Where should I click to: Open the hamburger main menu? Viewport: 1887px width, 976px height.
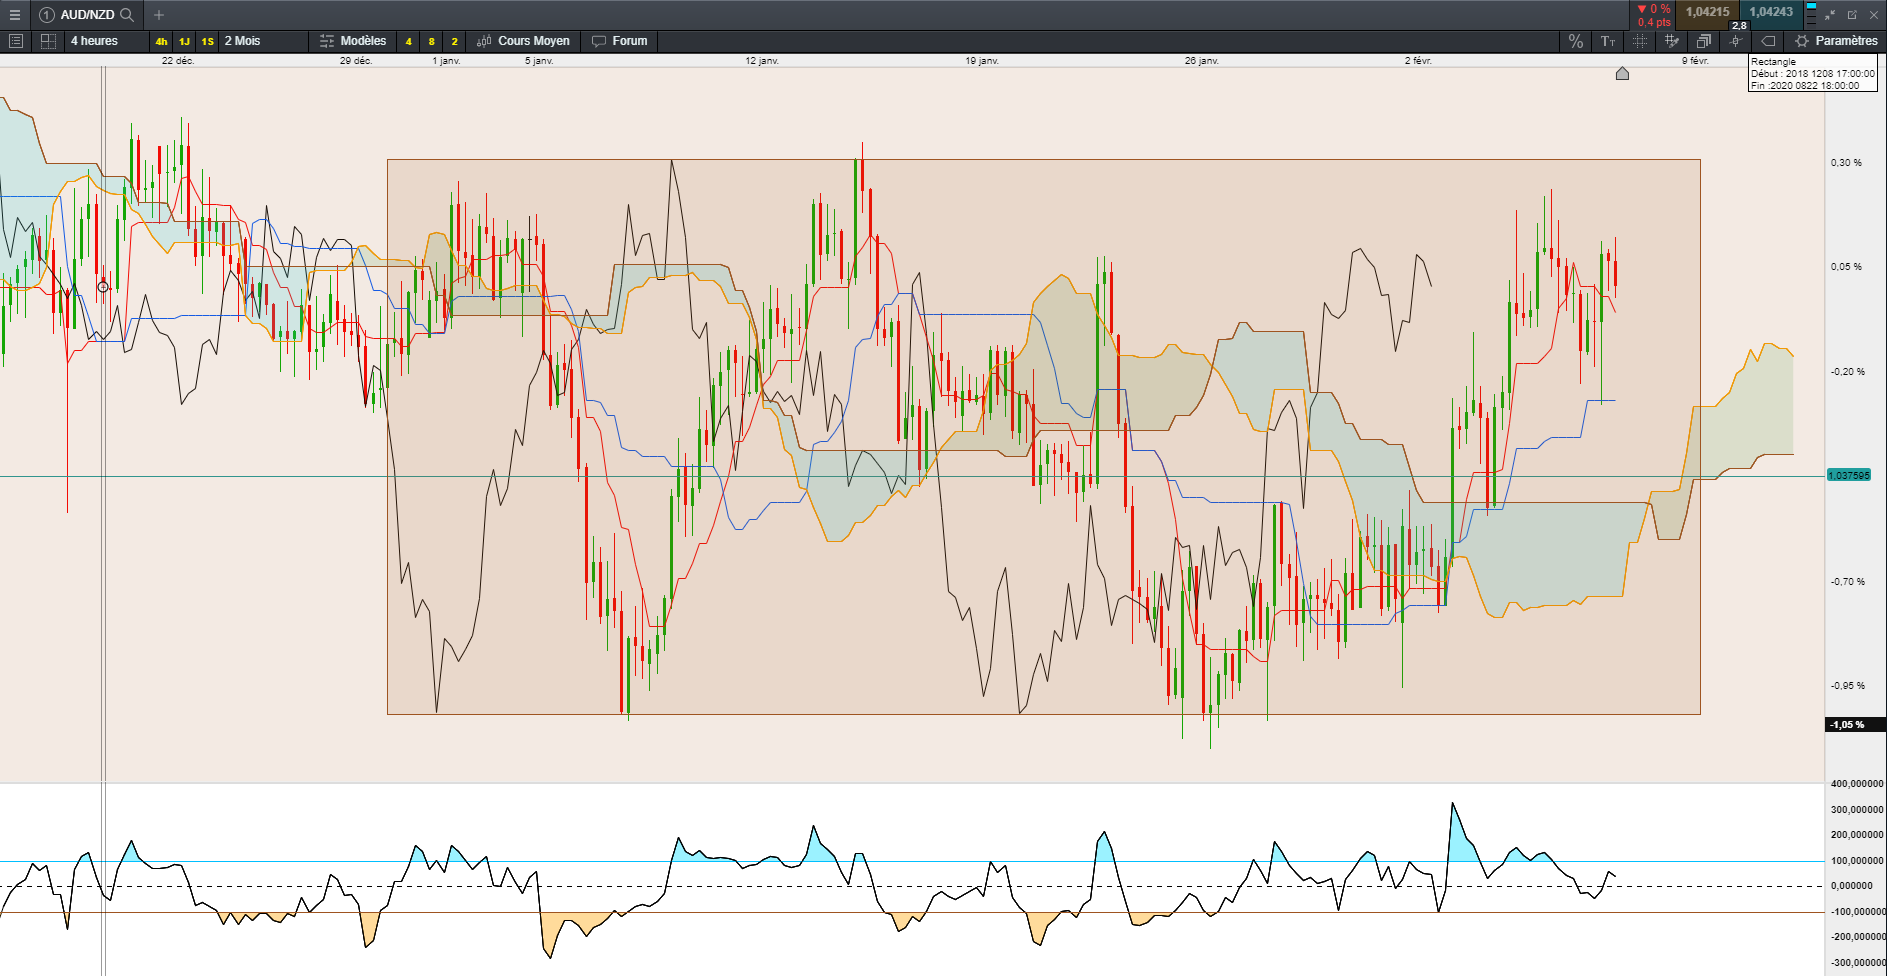pos(14,15)
